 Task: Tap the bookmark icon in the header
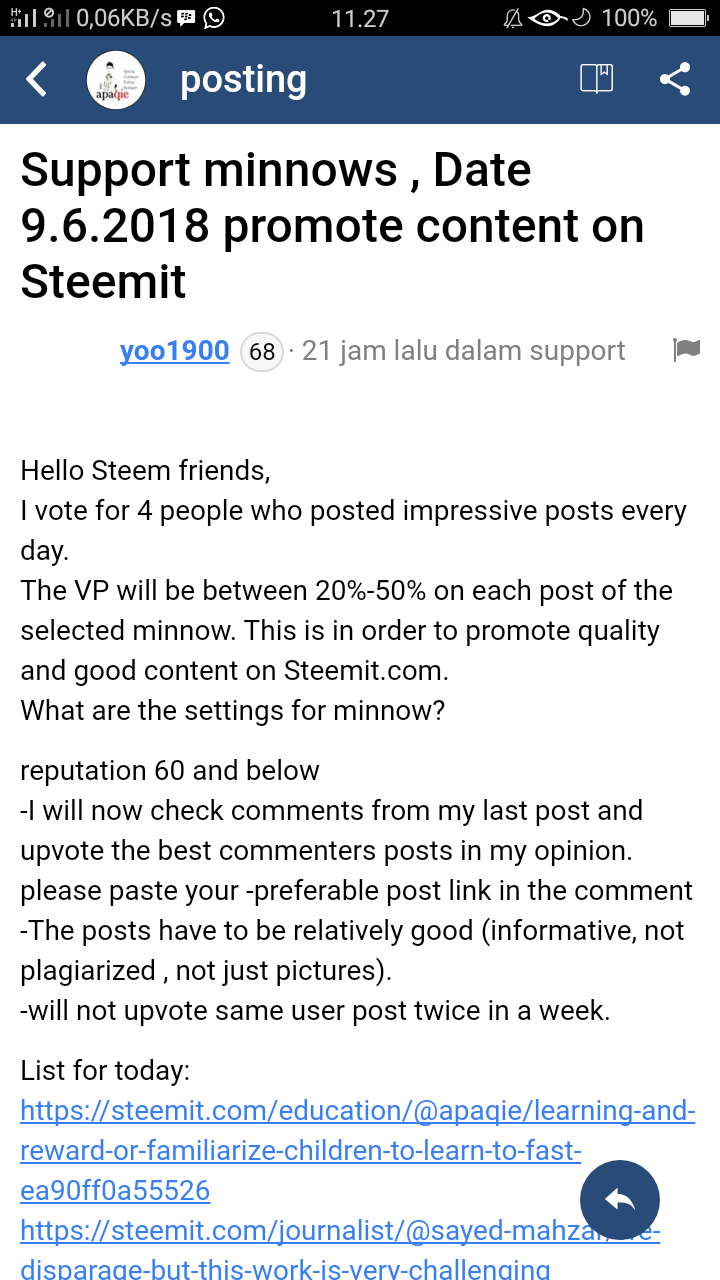coord(597,80)
